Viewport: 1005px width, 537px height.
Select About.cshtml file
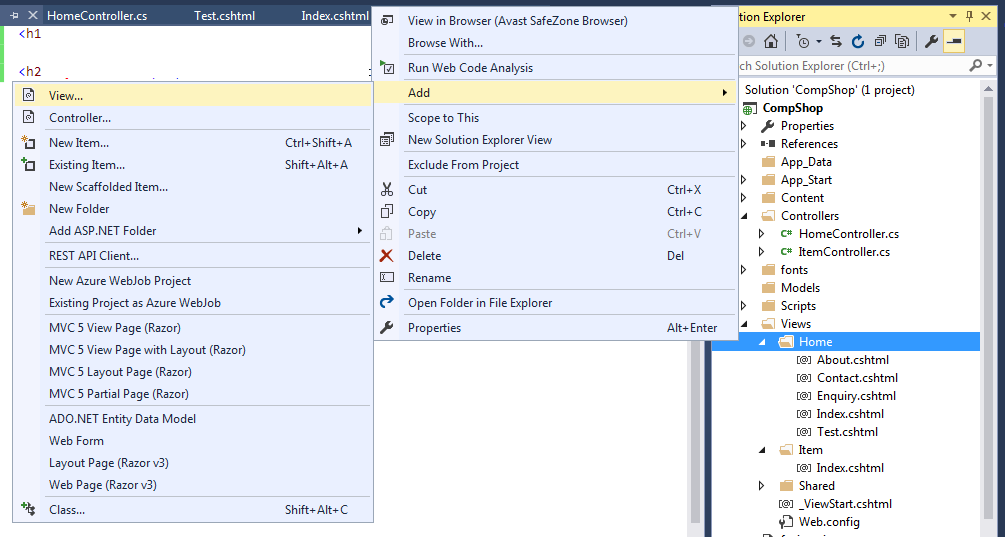852,360
